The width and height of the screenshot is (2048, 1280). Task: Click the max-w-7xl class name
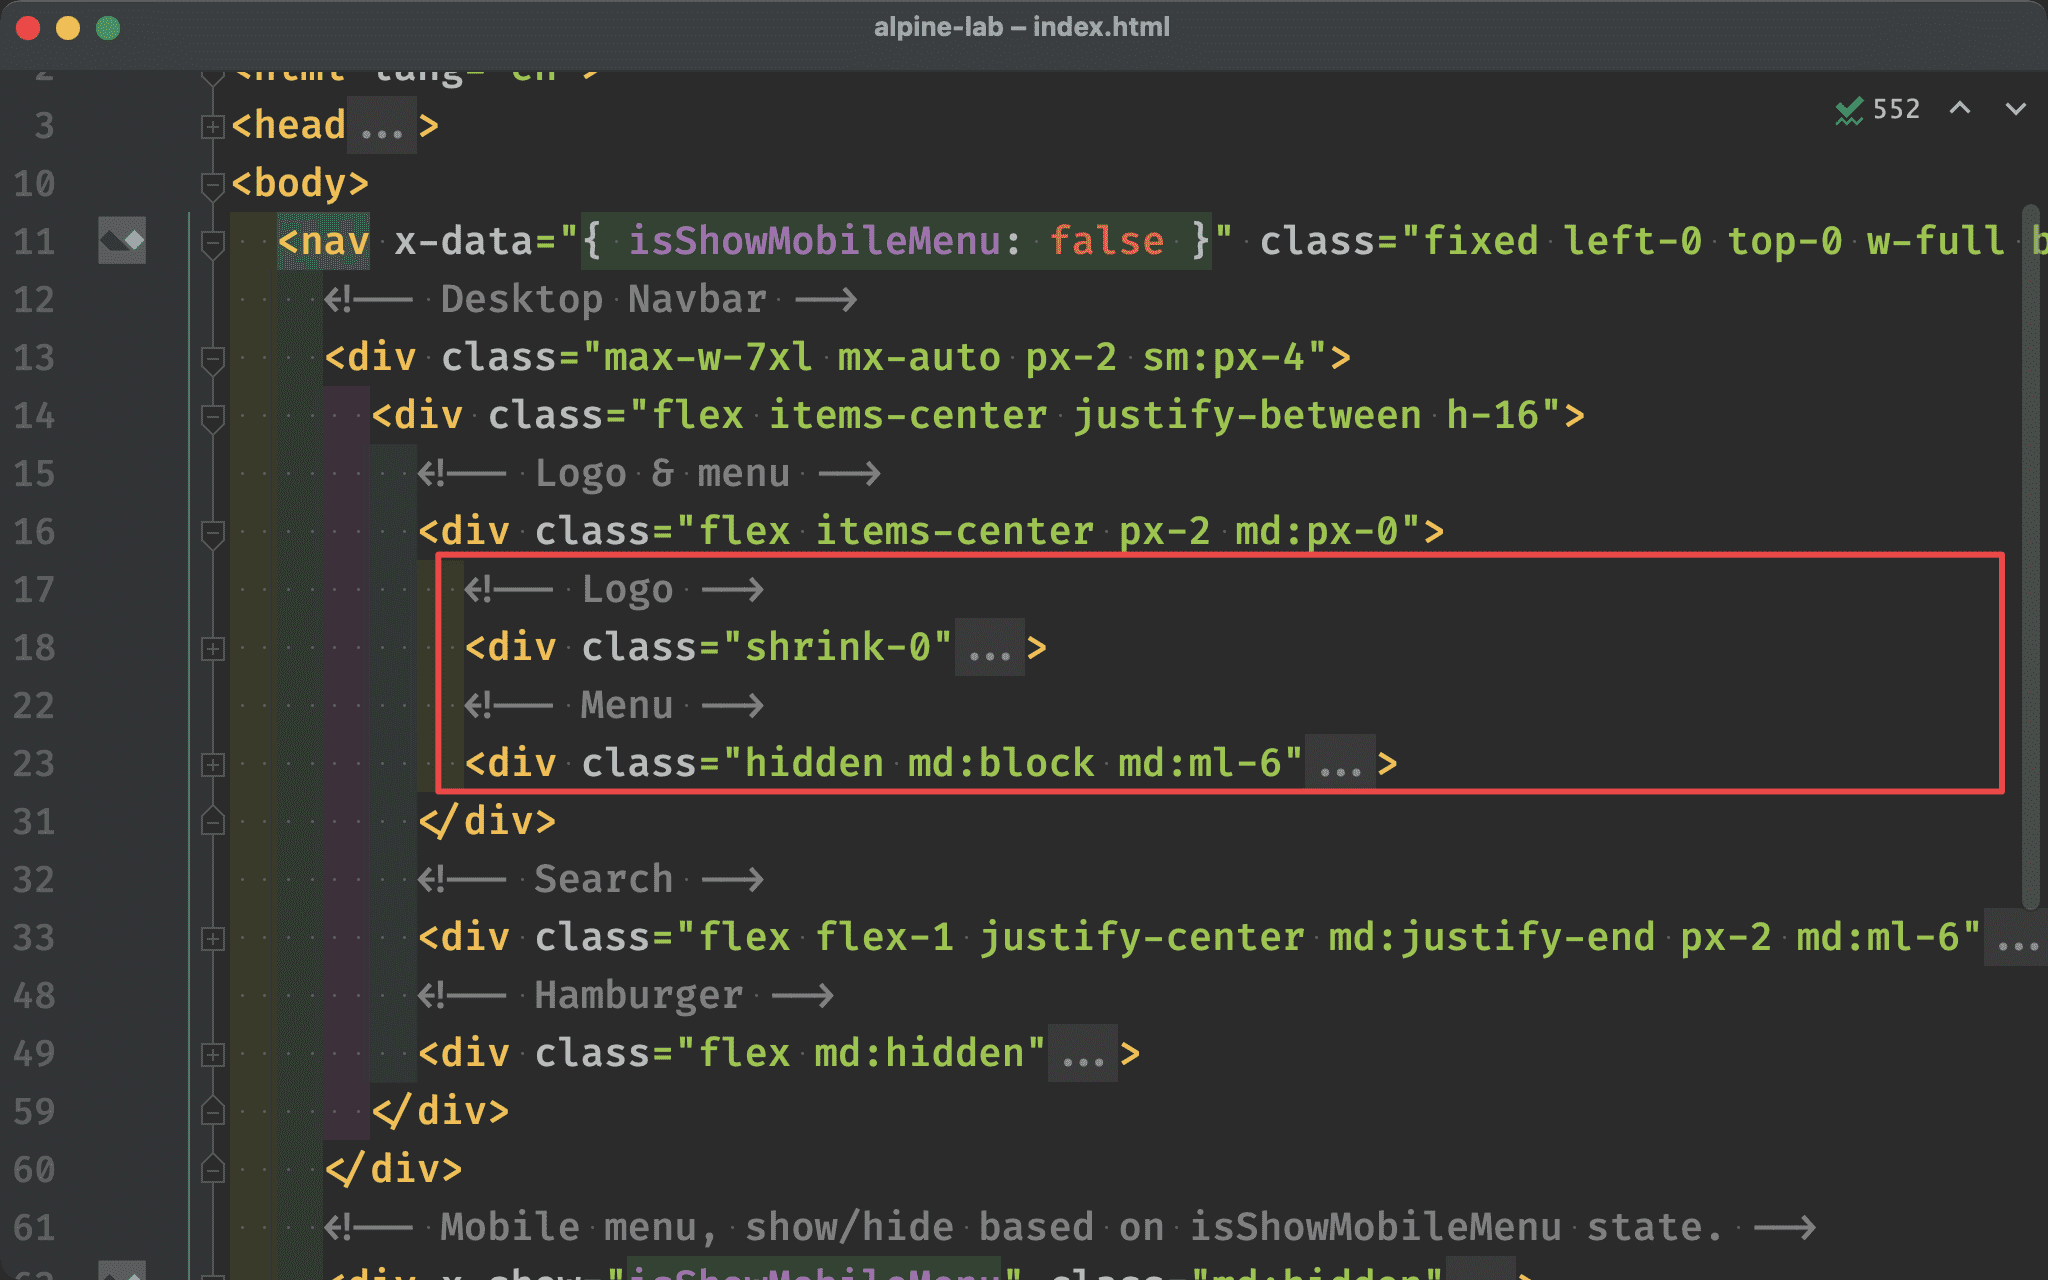(708, 357)
